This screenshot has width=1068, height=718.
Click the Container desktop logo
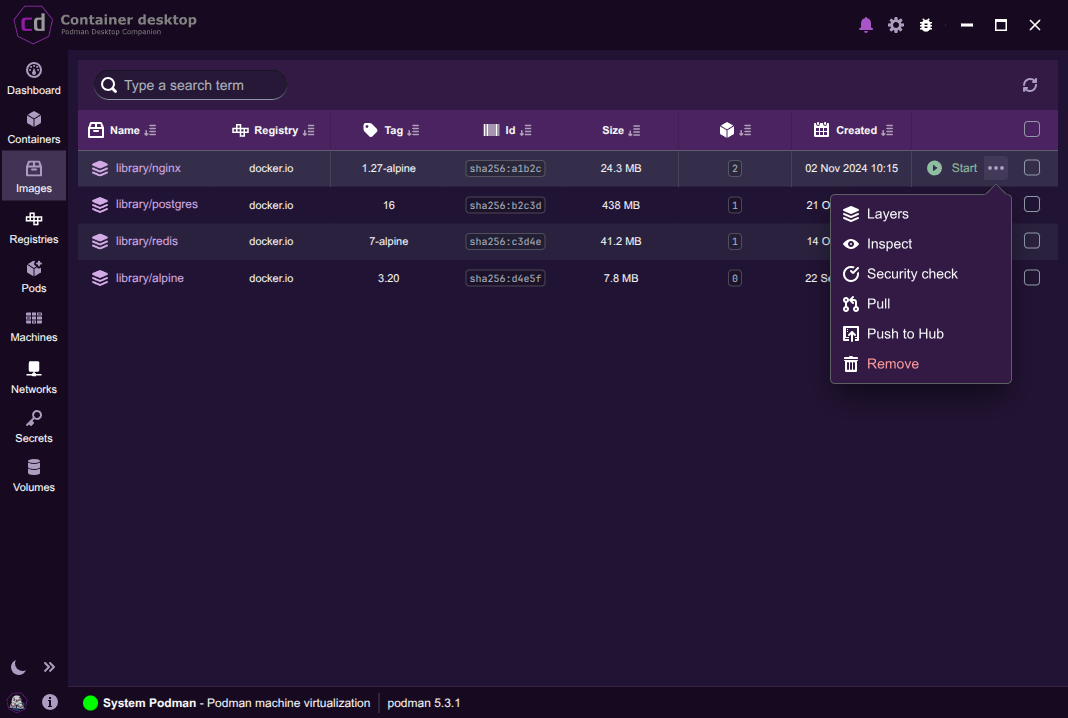[x=33, y=25]
